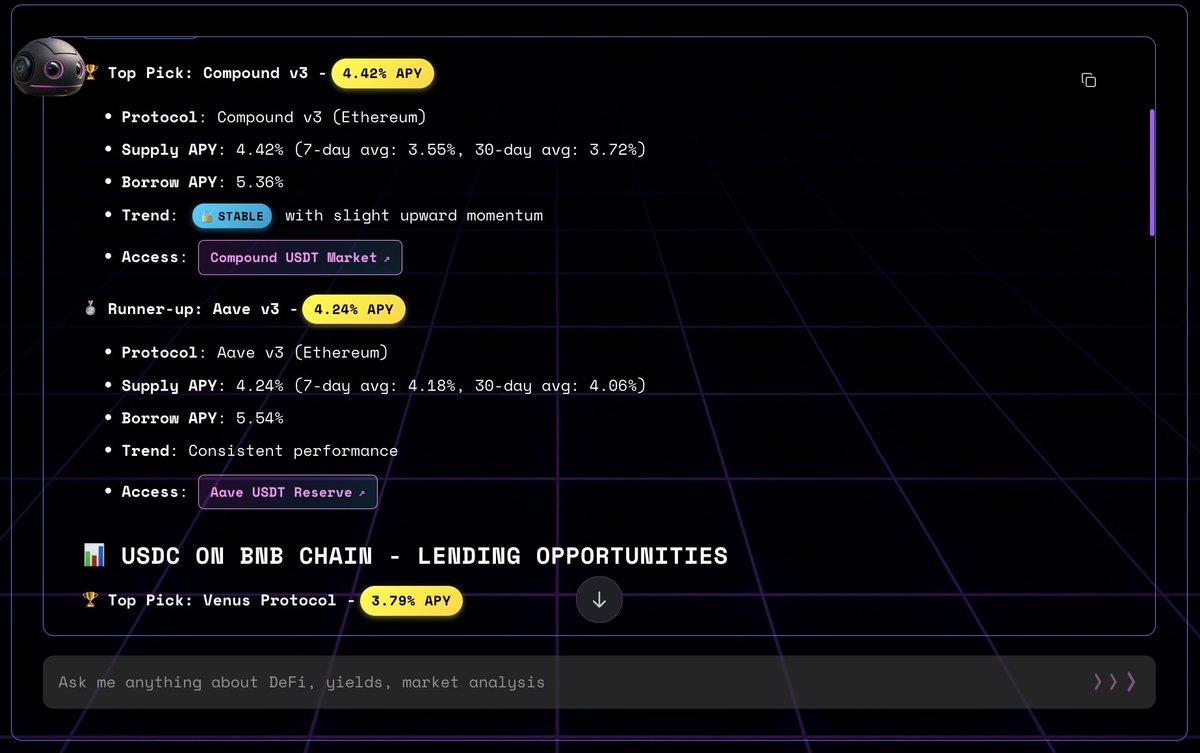Image resolution: width=1200 pixels, height=753 pixels.
Task: Click 'USDC ON BNB CHAIN - LENDING OPPORTUNITIES' heading
Action: 424,555
